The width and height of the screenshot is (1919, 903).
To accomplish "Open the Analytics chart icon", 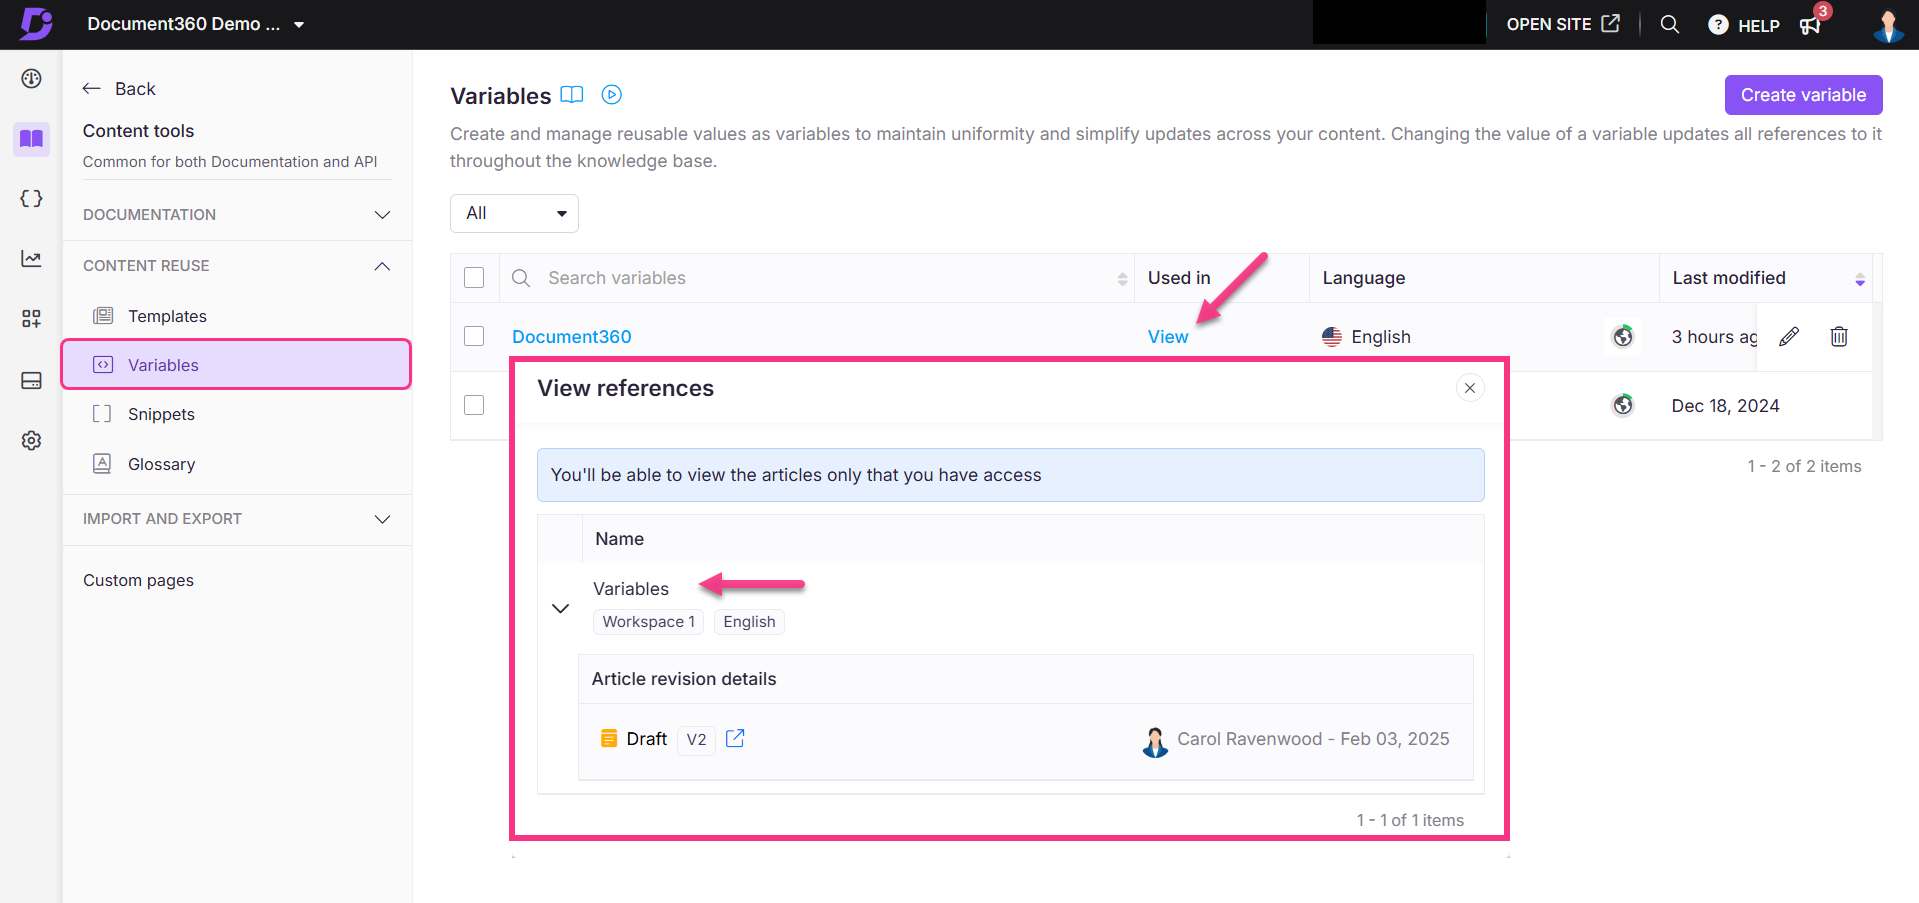I will coord(31,259).
